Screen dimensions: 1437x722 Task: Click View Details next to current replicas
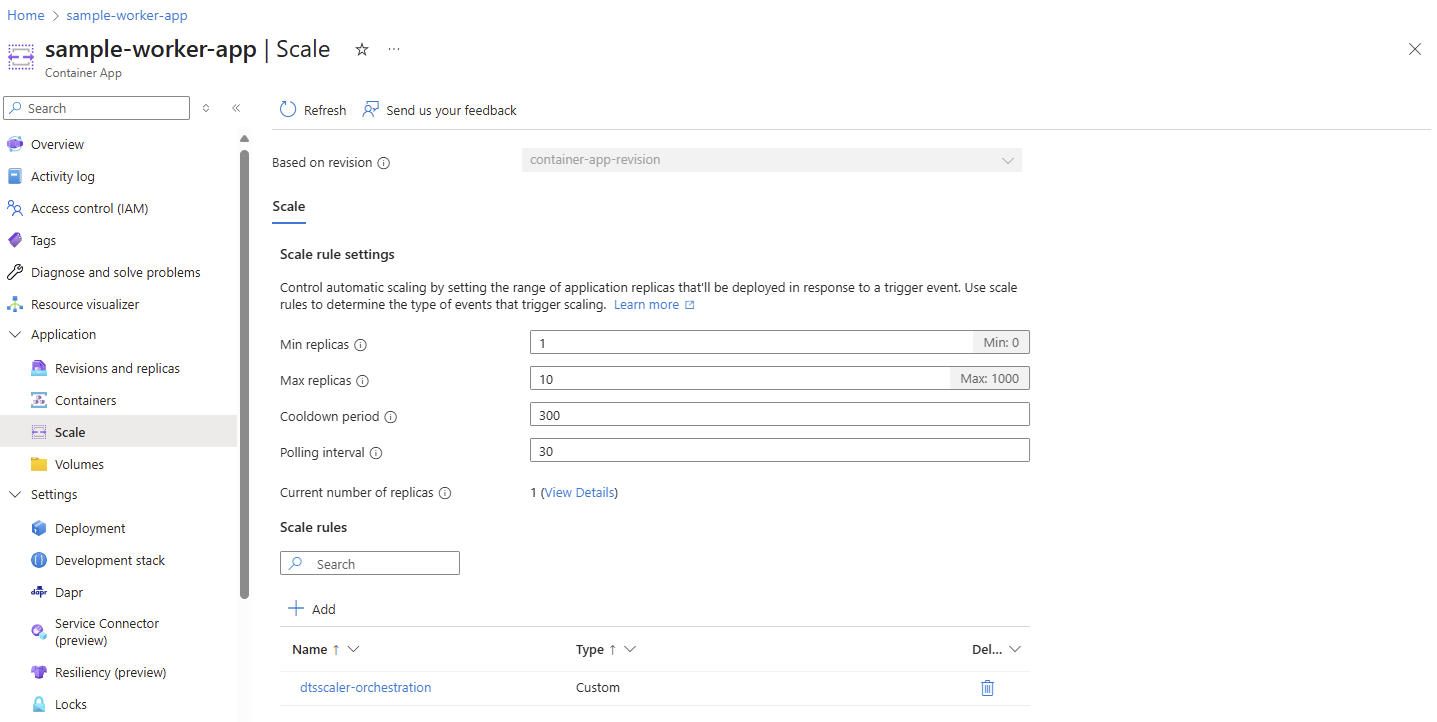(x=578, y=492)
